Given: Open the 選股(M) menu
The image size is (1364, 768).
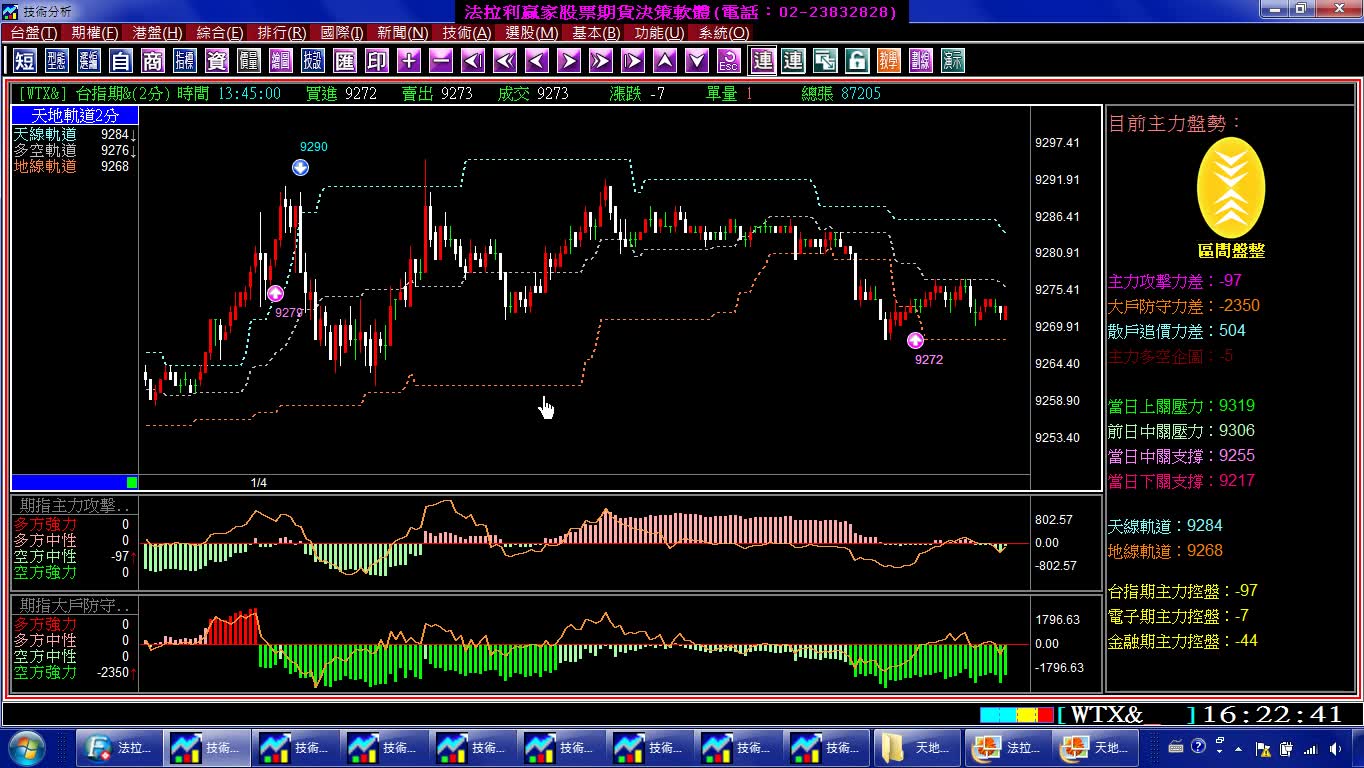Looking at the screenshot, I should pos(532,33).
